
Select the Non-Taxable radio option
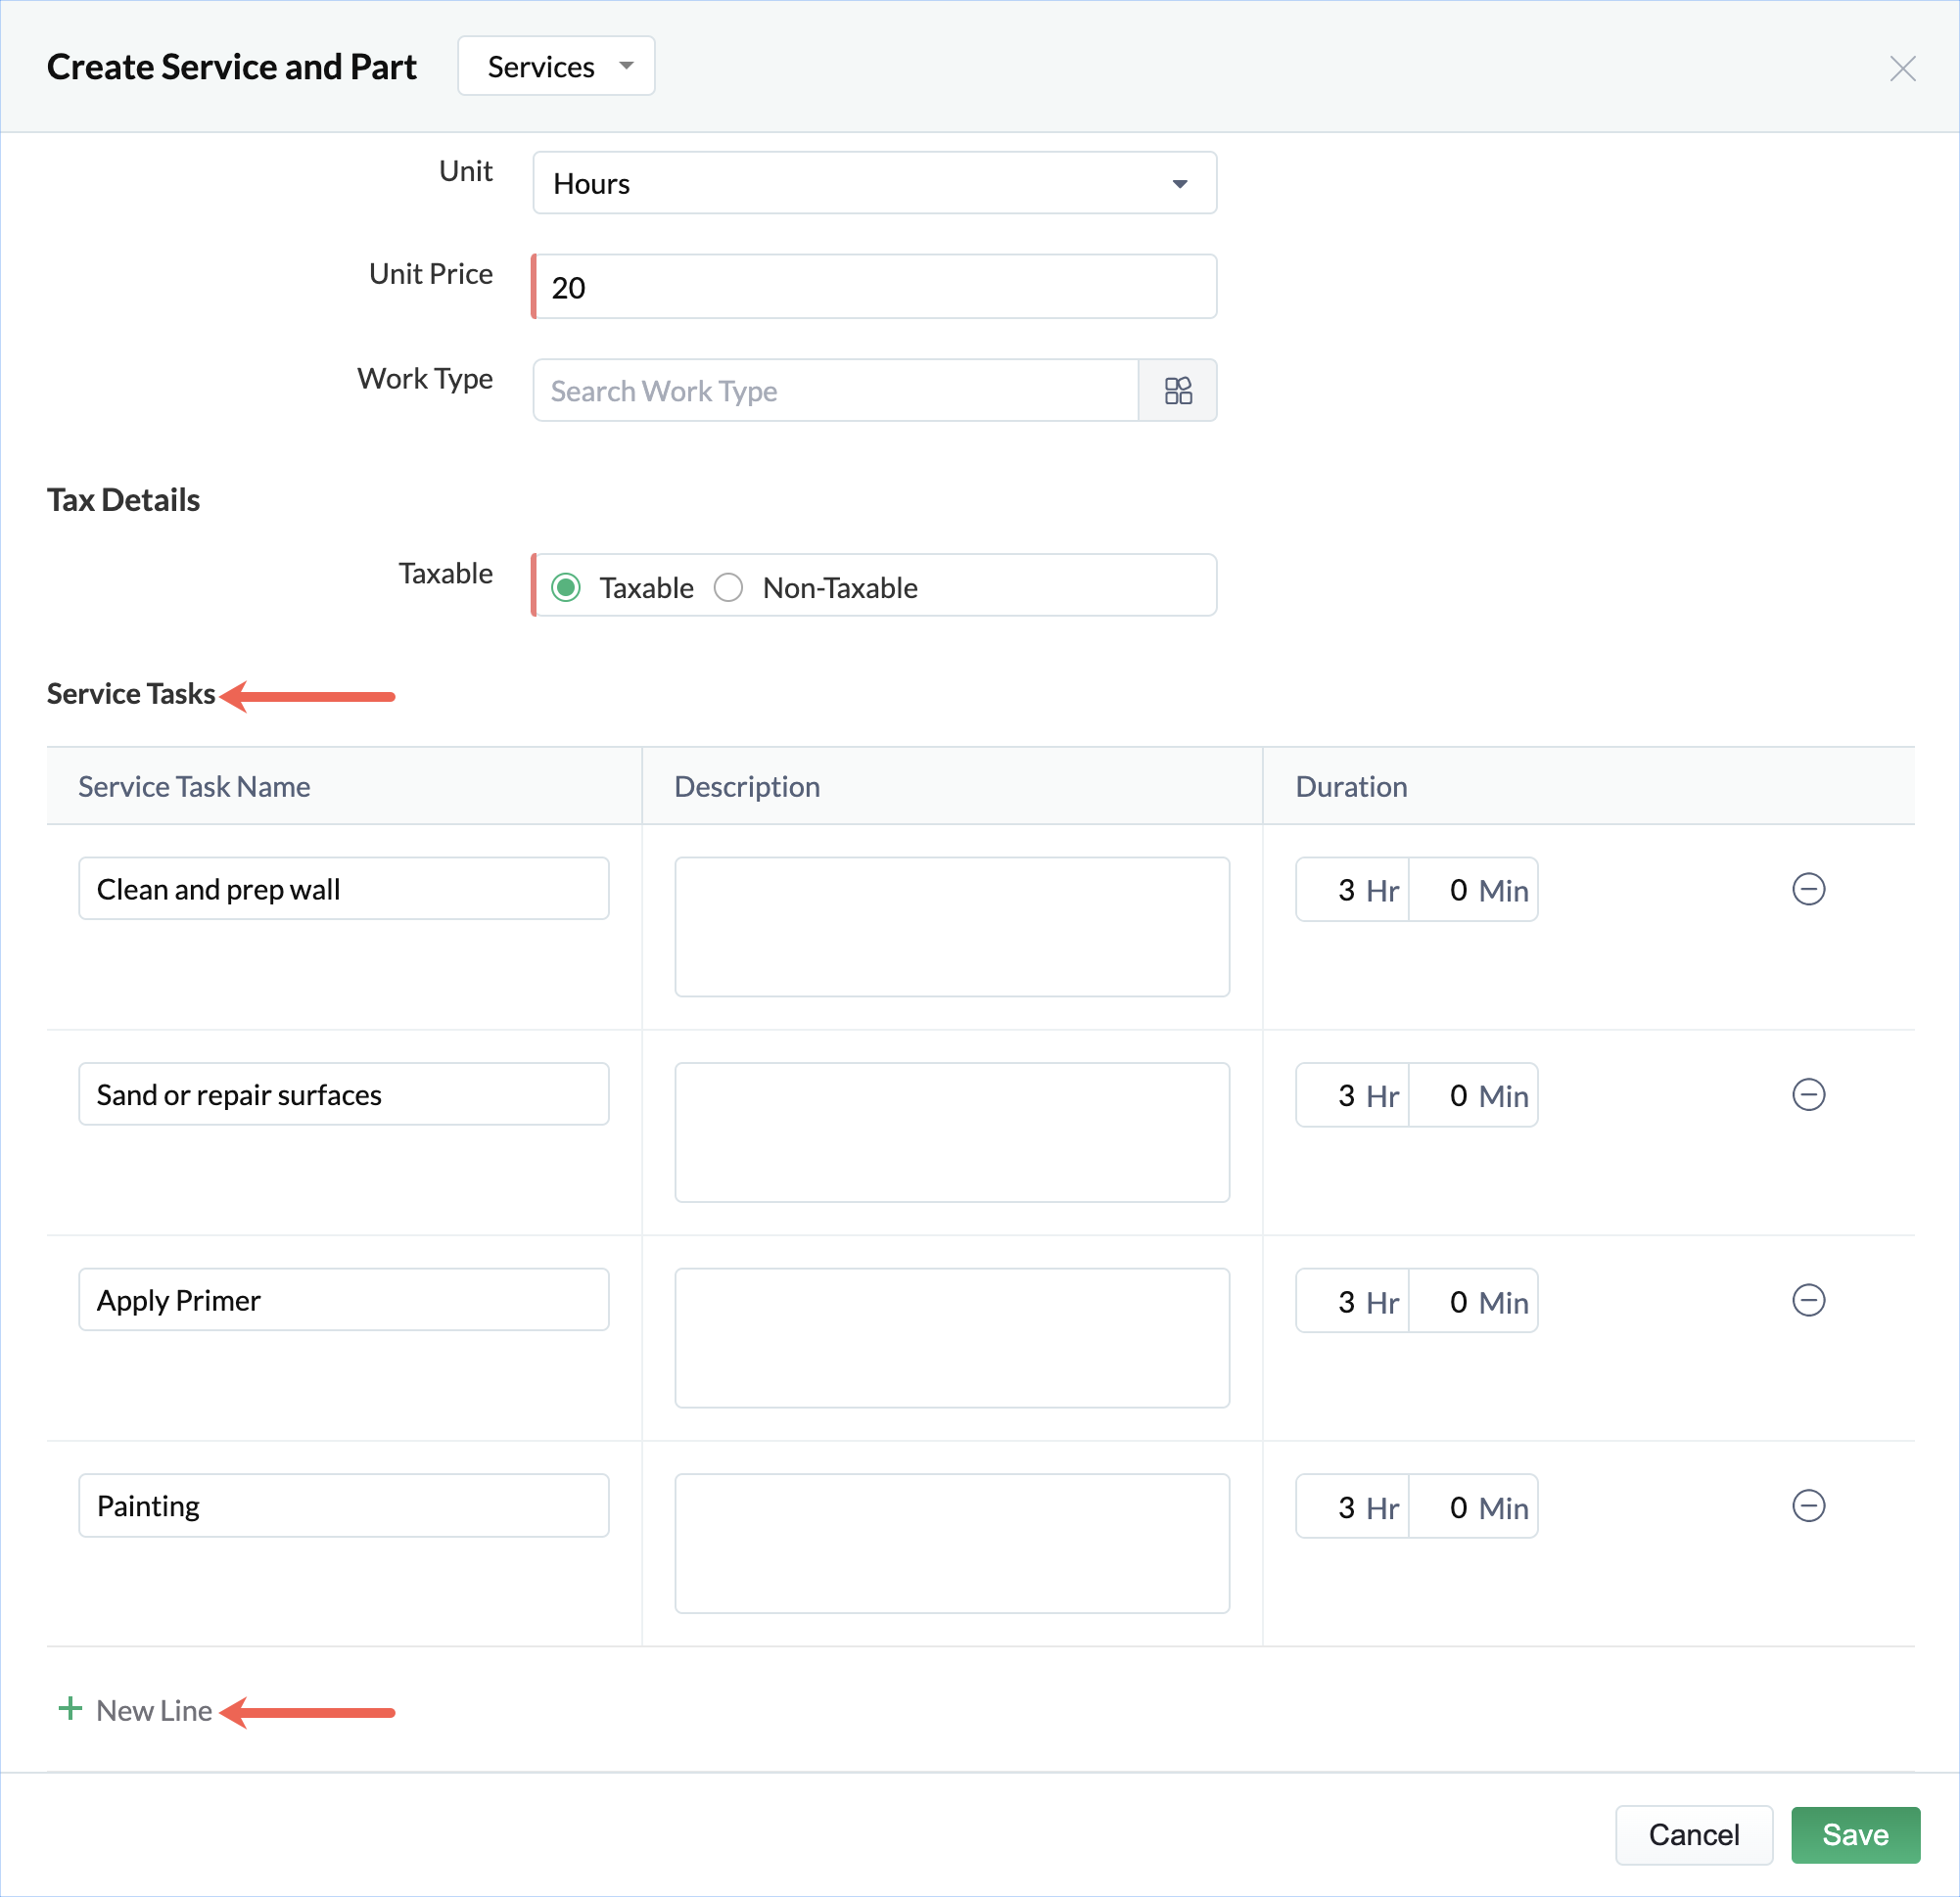pos(728,587)
